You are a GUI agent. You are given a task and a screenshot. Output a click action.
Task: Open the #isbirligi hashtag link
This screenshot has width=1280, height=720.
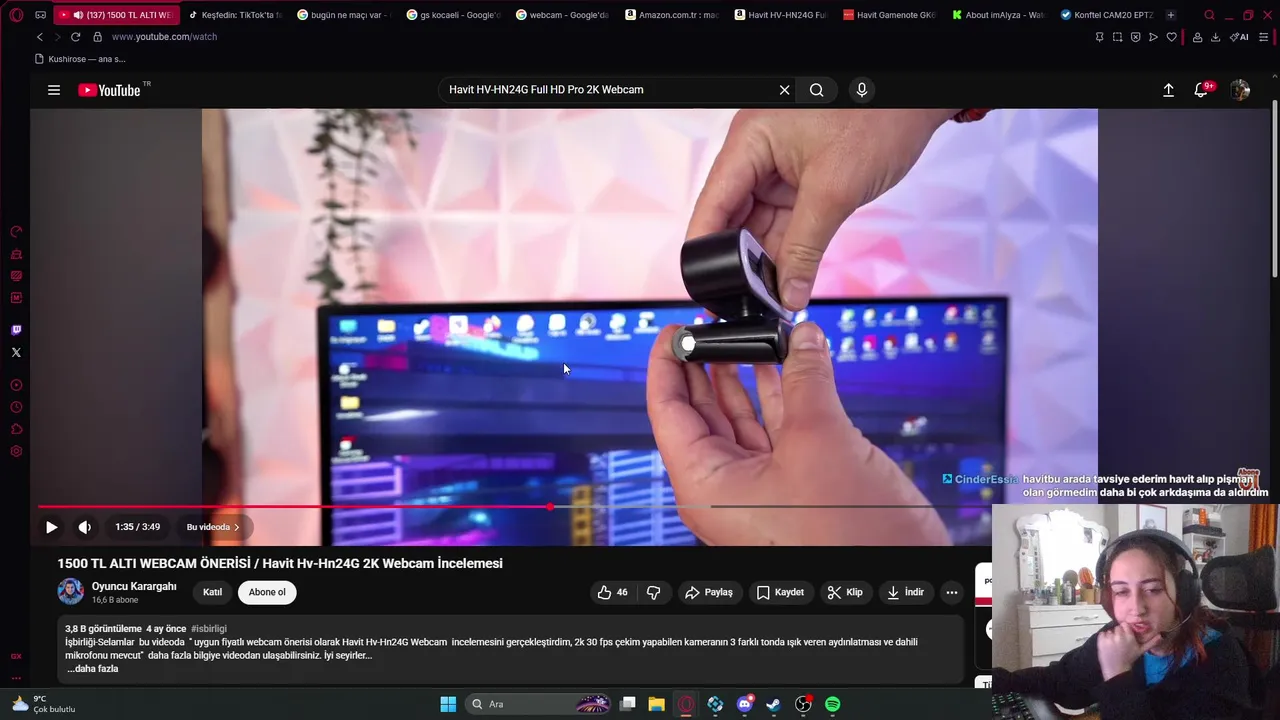click(x=209, y=629)
